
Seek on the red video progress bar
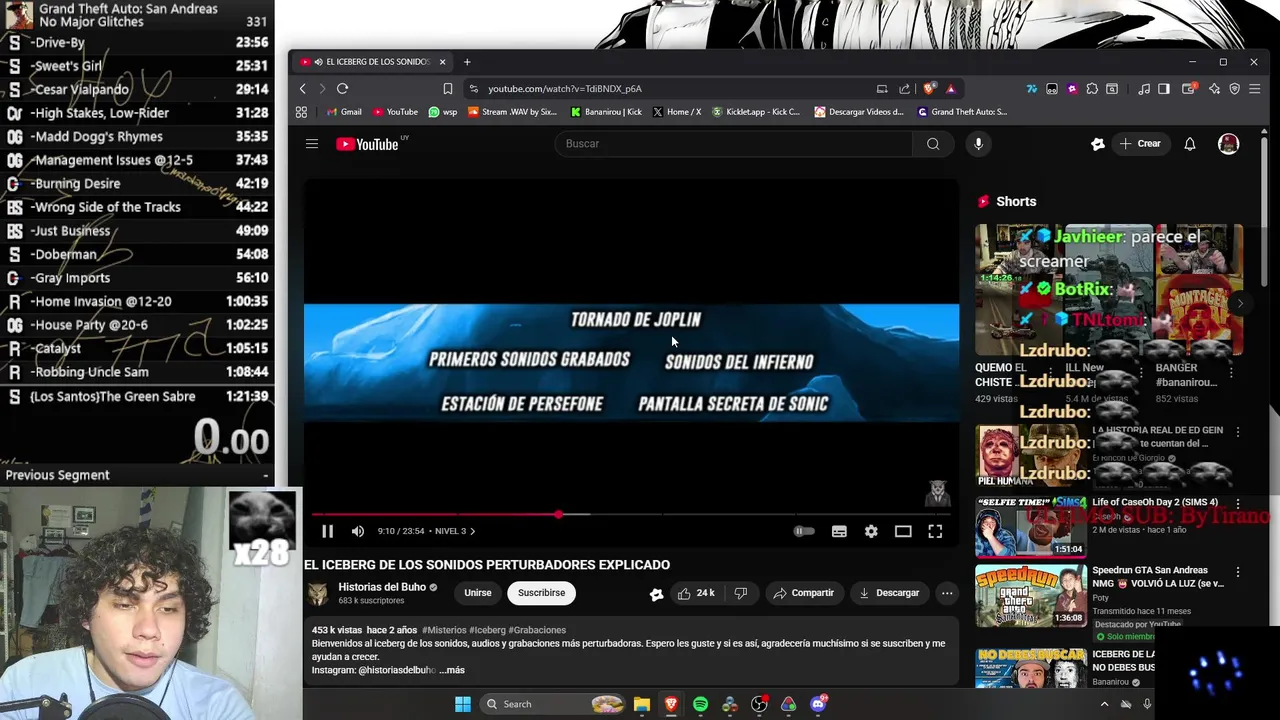(631, 514)
